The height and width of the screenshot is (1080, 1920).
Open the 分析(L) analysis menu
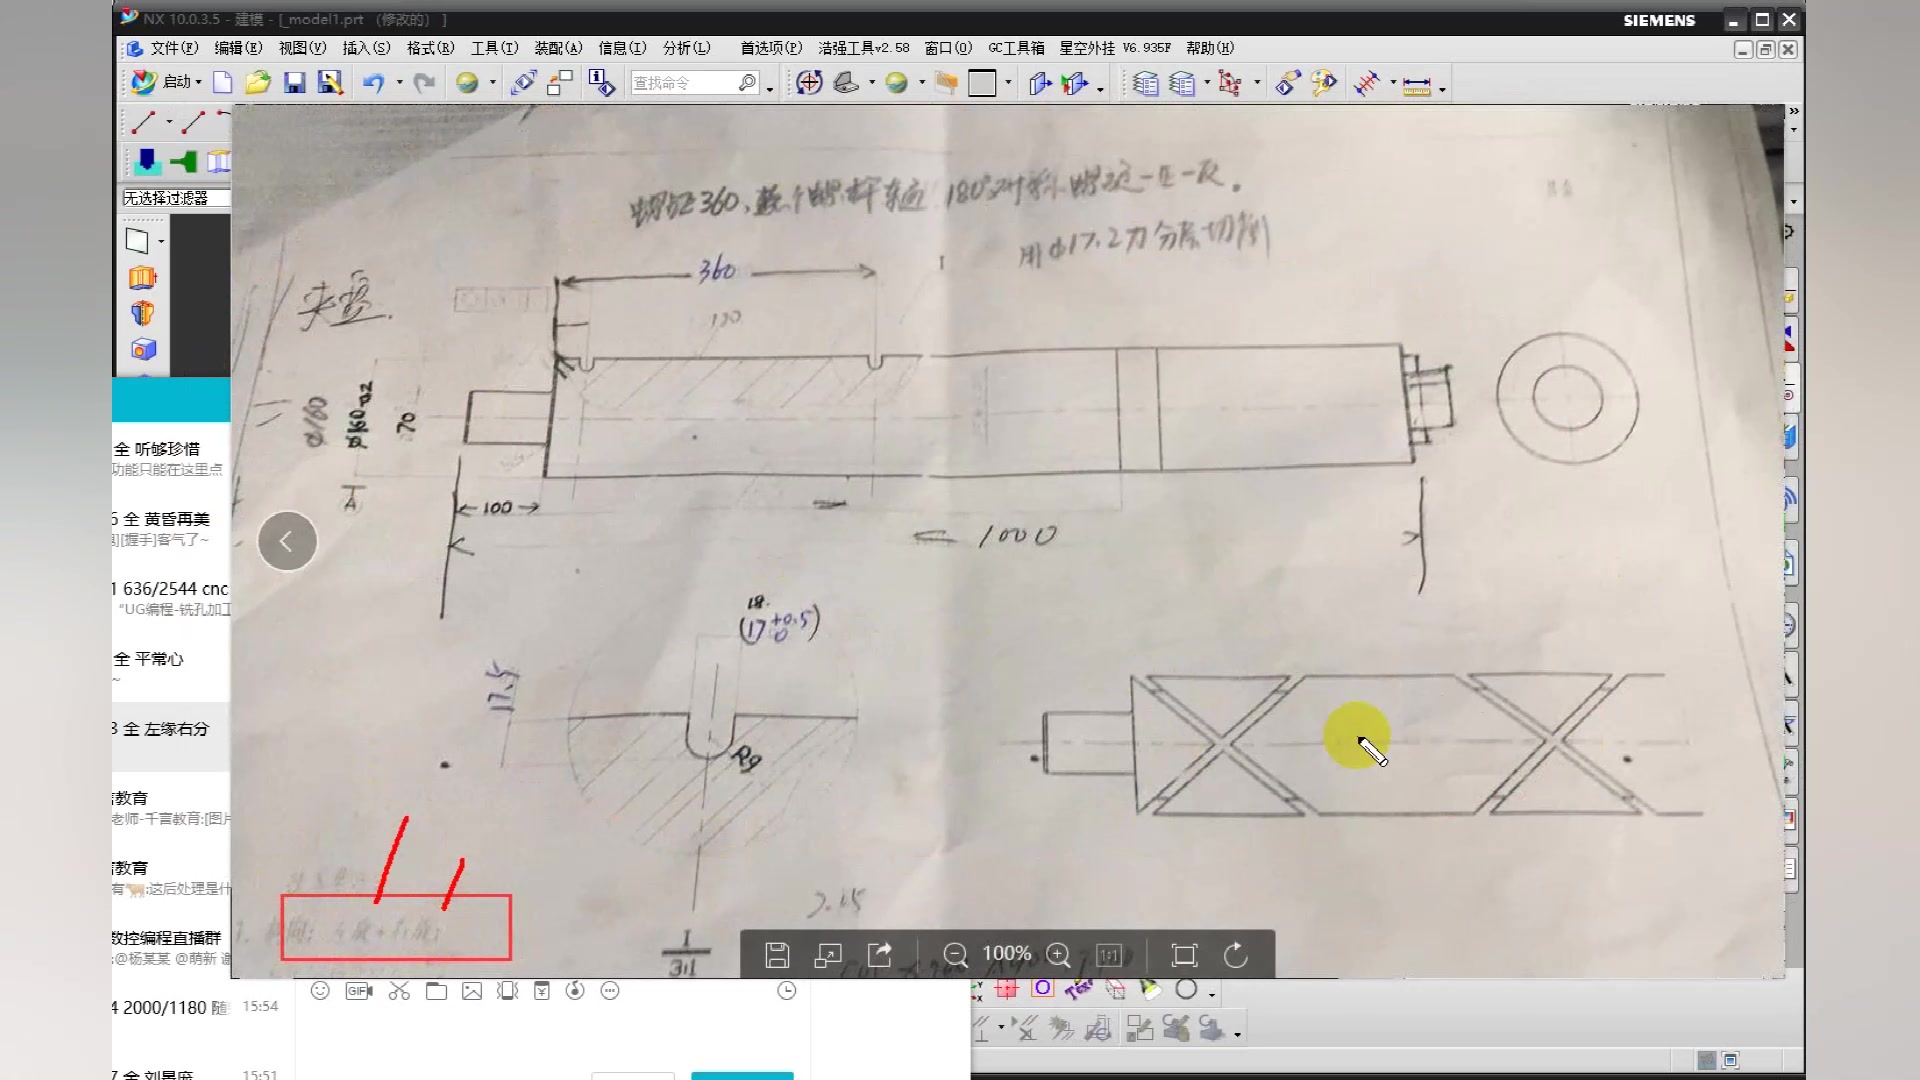click(685, 47)
